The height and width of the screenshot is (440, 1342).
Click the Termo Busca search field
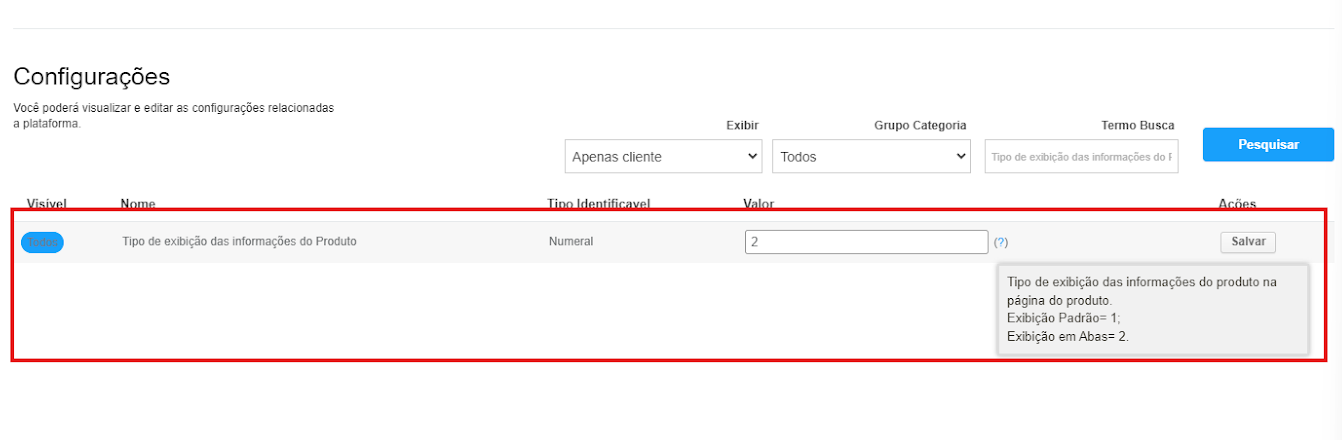(1081, 156)
